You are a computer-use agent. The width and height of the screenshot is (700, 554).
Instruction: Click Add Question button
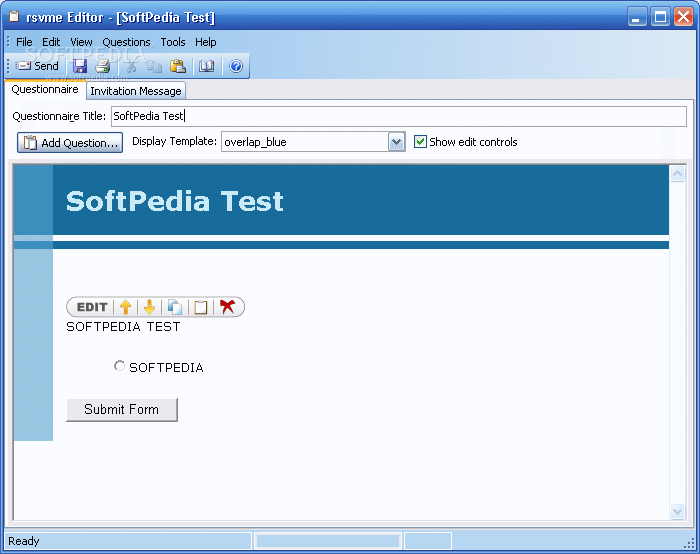click(x=70, y=142)
